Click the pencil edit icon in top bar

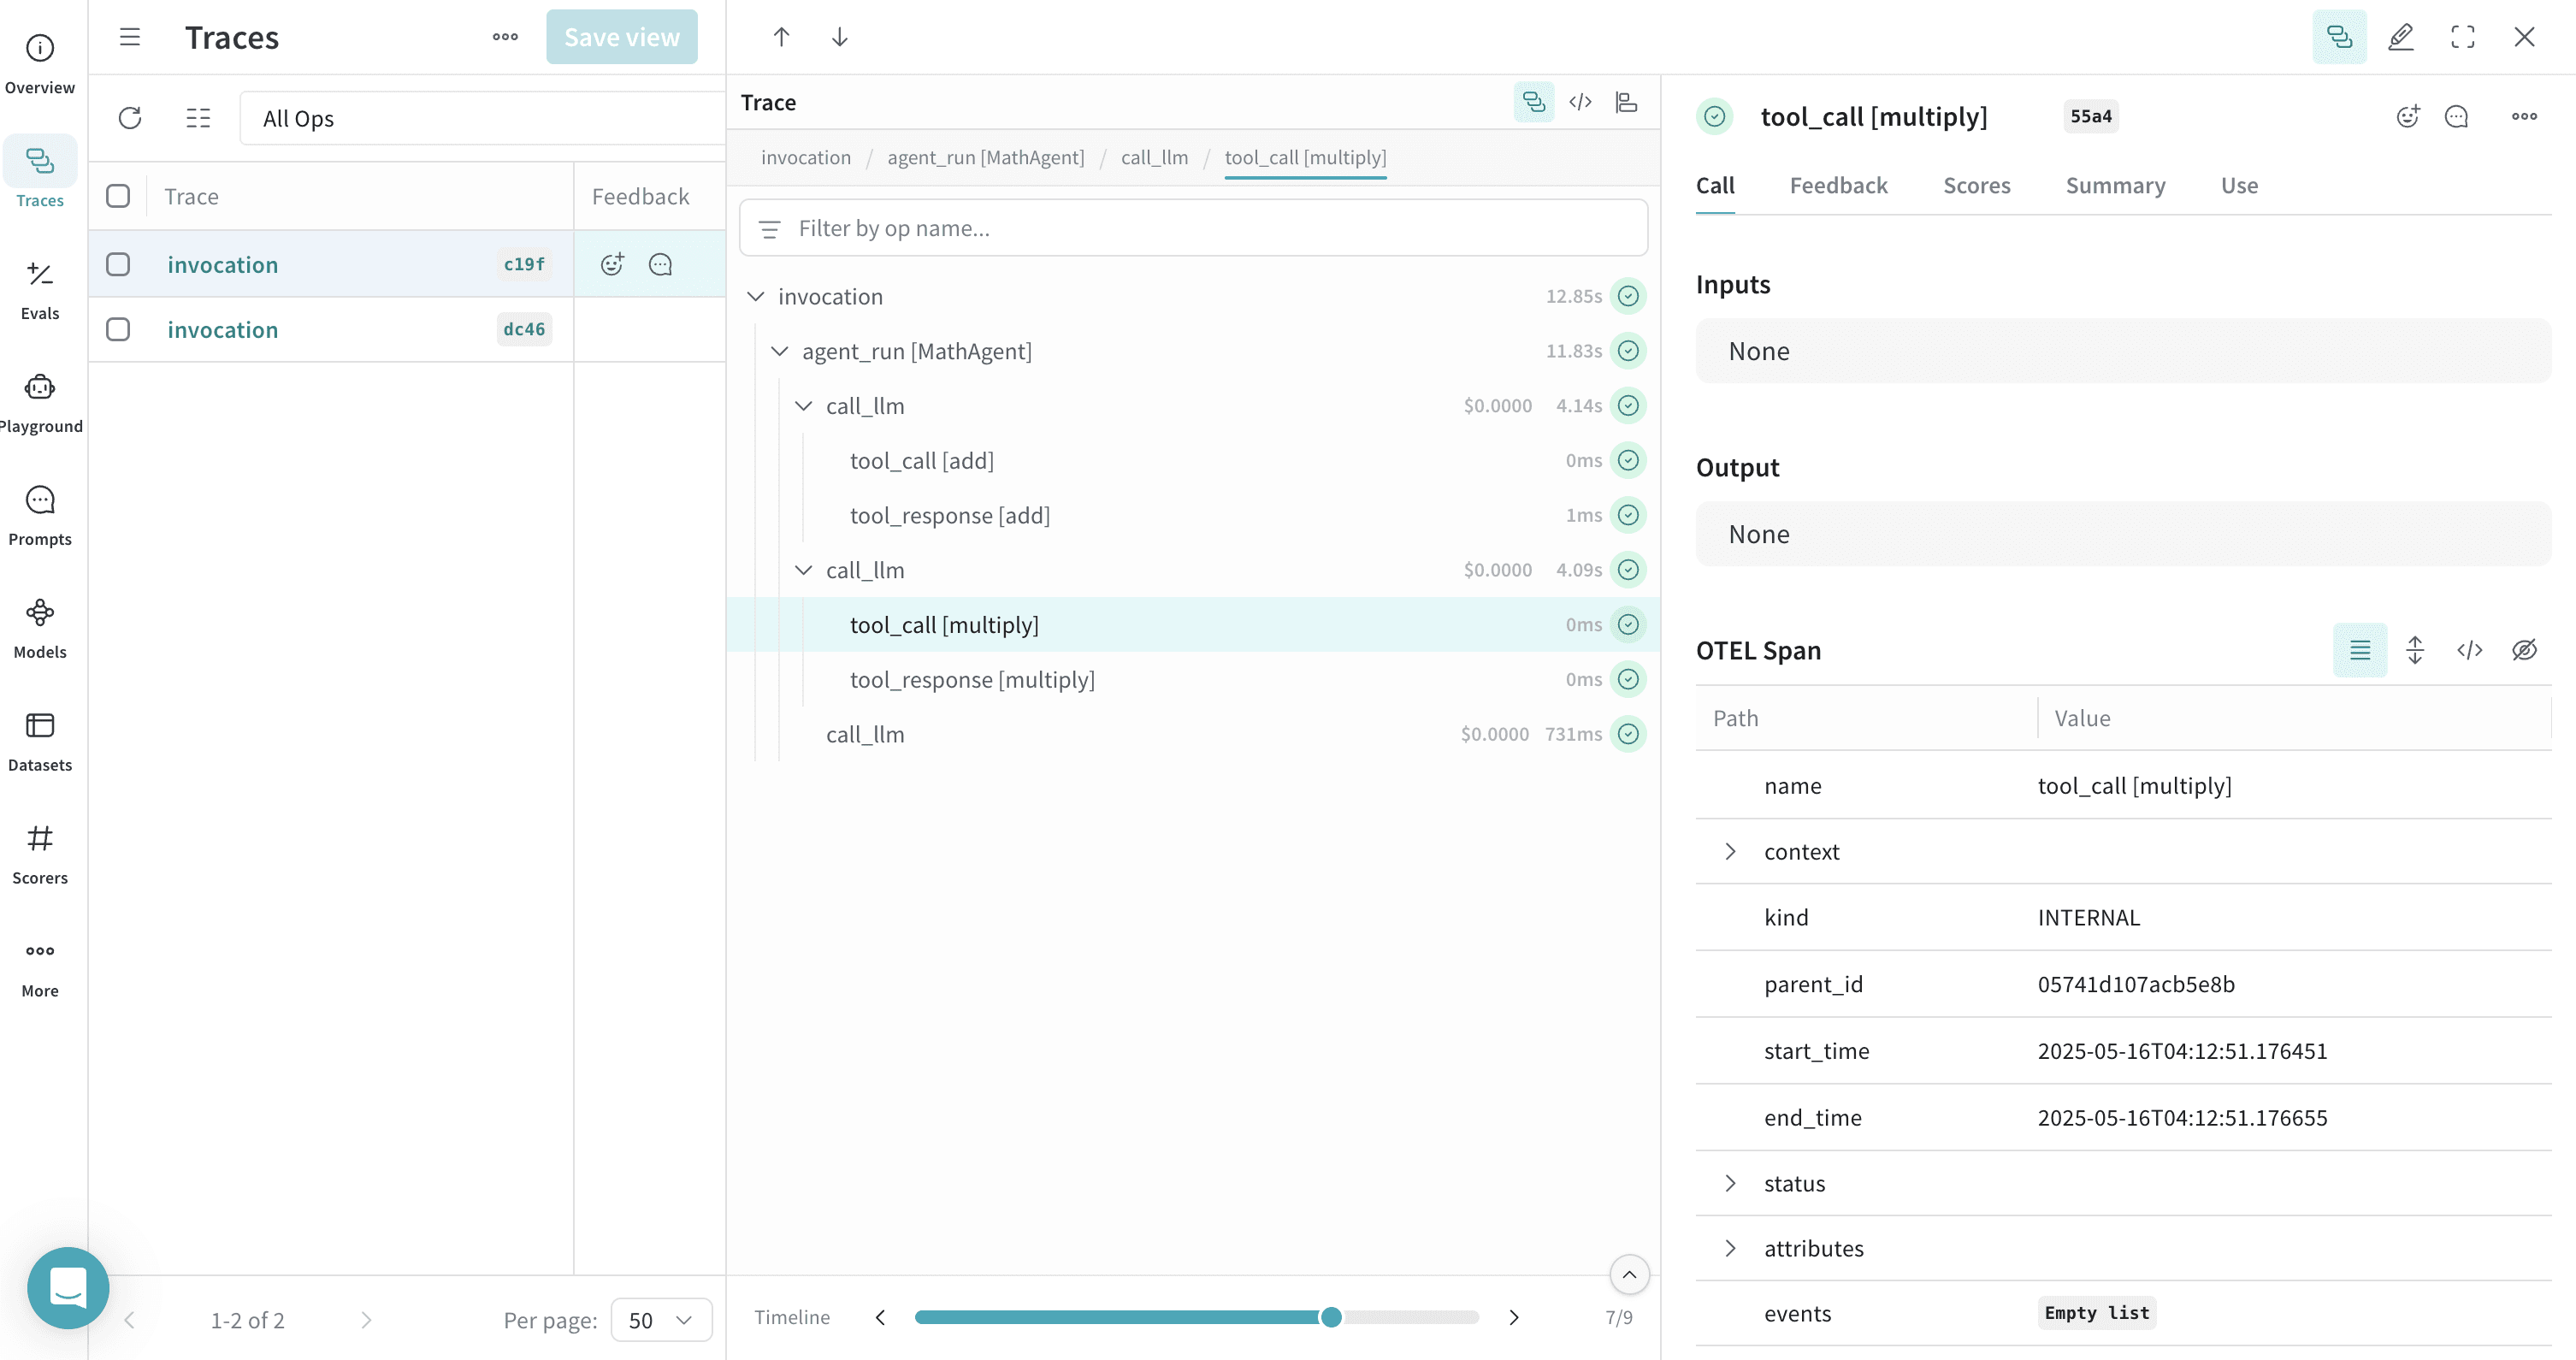(x=2401, y=37)
